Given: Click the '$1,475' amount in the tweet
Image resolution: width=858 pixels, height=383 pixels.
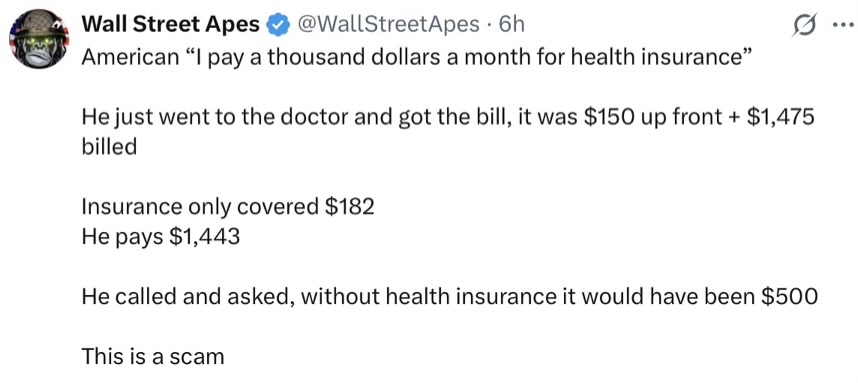Looking at the screenshot, I should pos(774,118).
